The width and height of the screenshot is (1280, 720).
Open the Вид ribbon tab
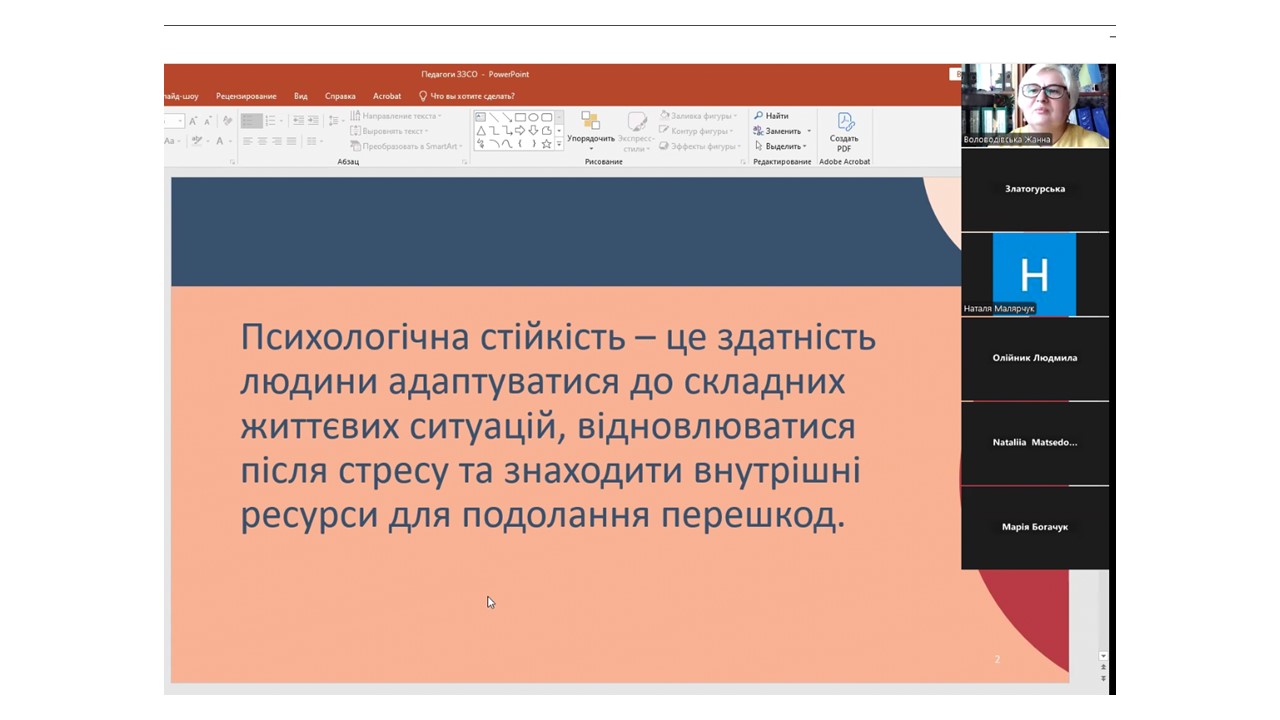pyautogui.click(x=301, y=96)
